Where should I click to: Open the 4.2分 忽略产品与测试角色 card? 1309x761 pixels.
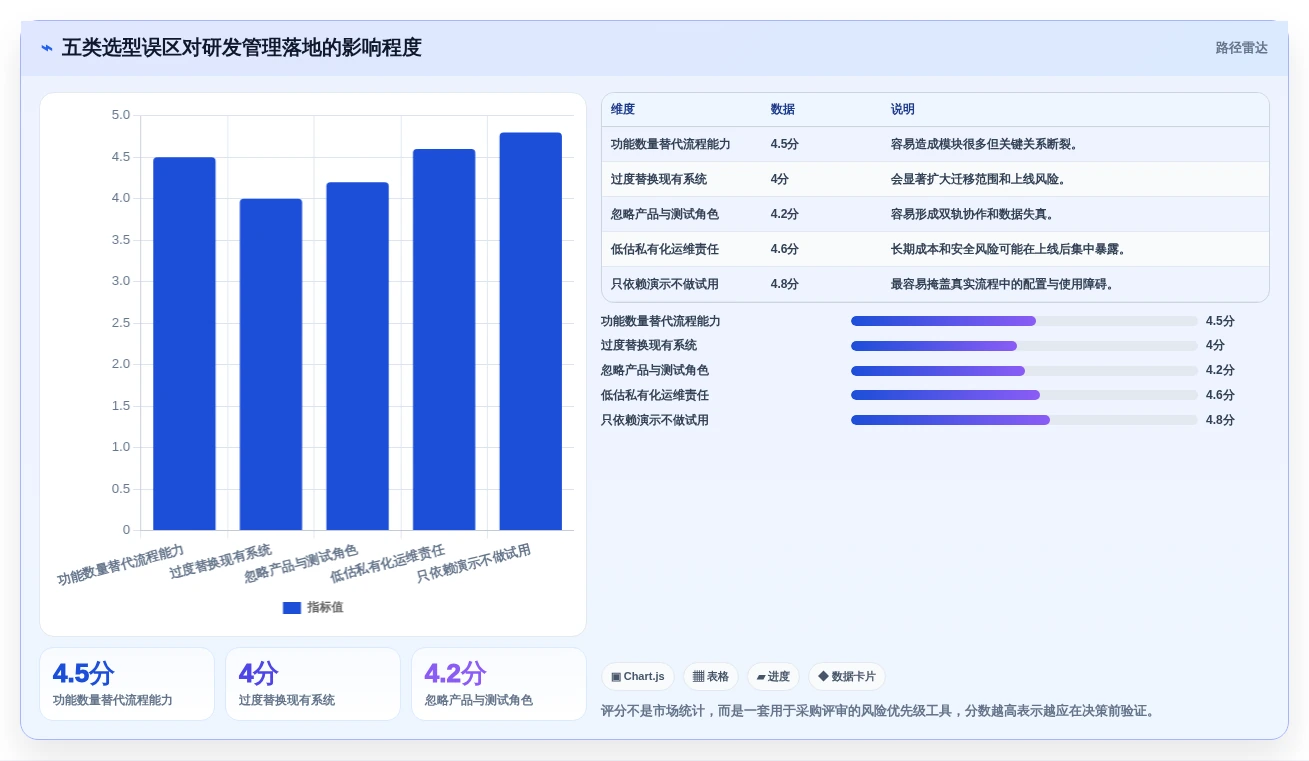[499, 684]
